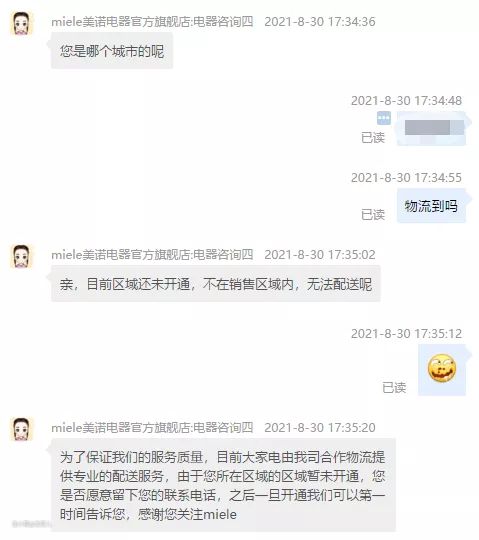
Task: Click the 已读 status beside the pumpkin emoji
Action: click(394, 387)
